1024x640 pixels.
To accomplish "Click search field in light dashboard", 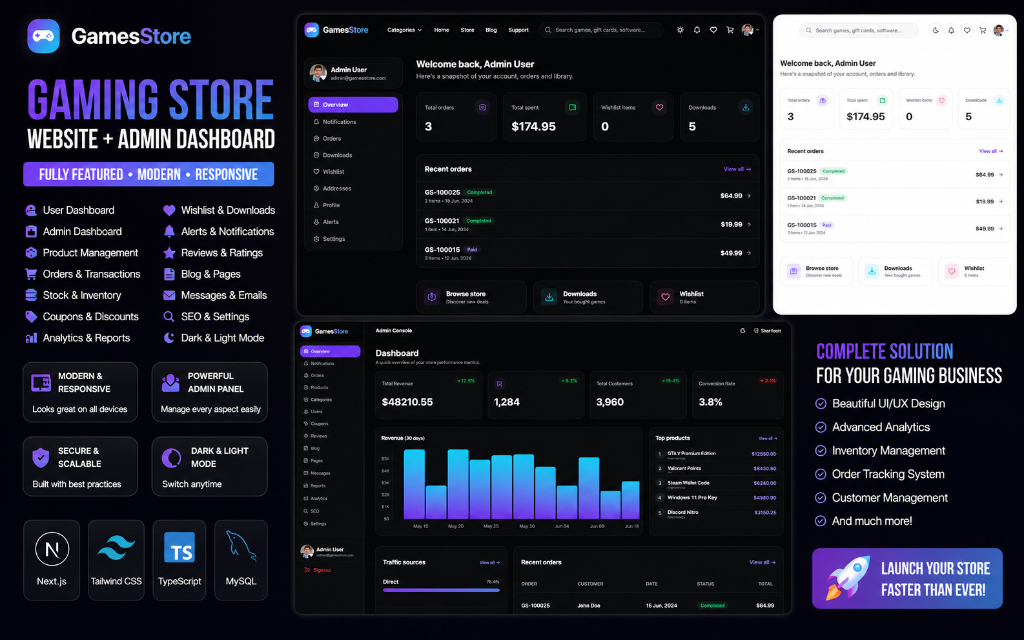I will 859,31.
